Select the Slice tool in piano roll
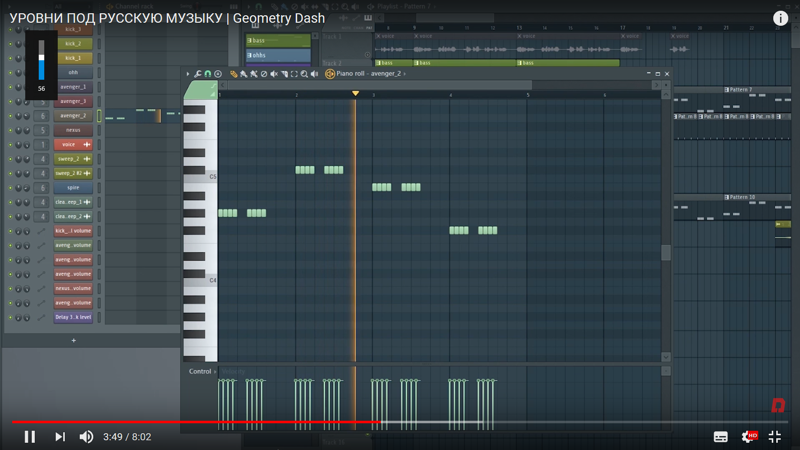Image resolution: width=800 pixels, height=450 pixels. (284, 74)
